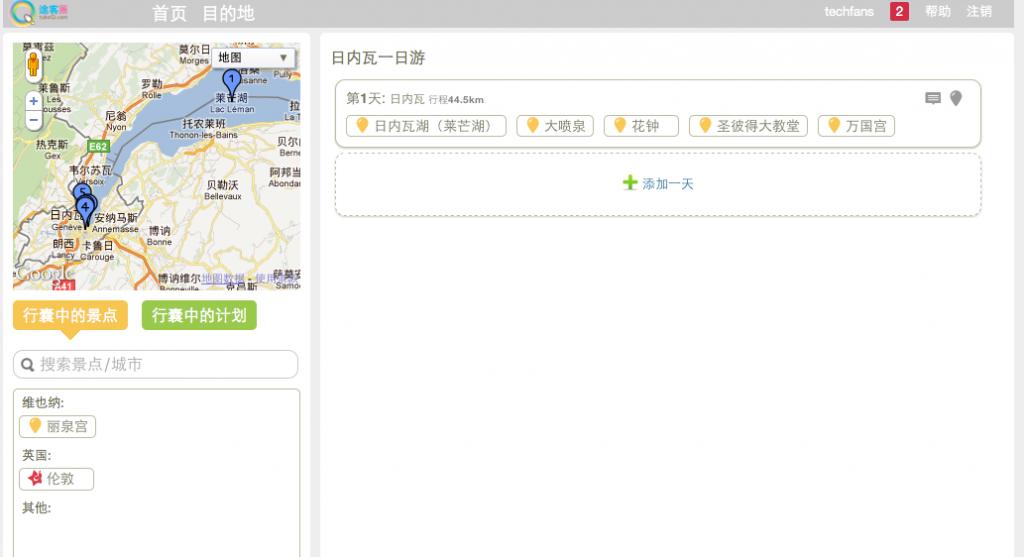Click the 维也纳 category label
The width and height of the screenshot is (1024, 557).
(43, 402)
